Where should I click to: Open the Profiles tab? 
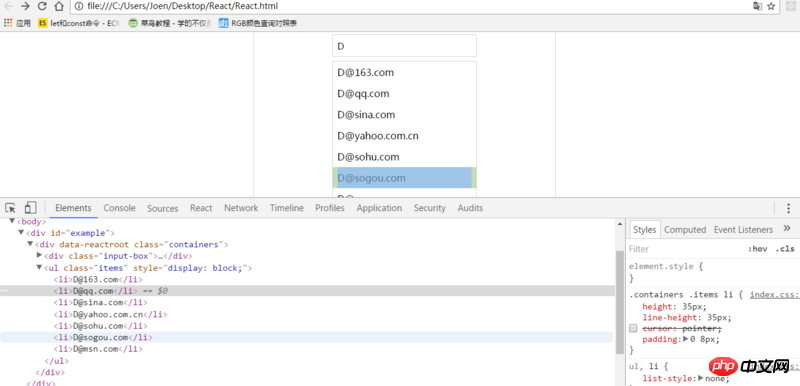330,208
